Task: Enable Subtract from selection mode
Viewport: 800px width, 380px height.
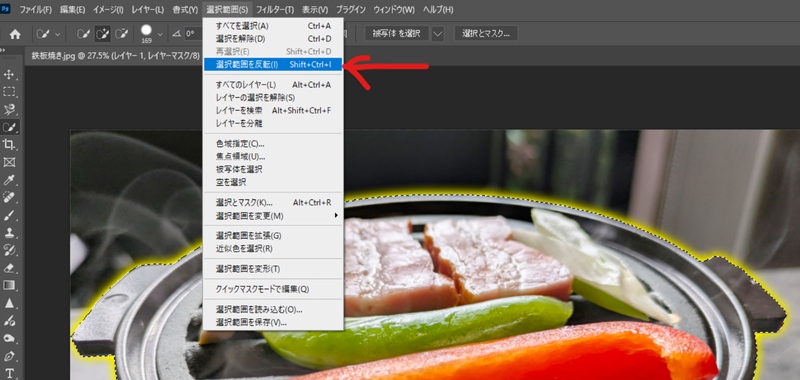Action: point(121,34)
